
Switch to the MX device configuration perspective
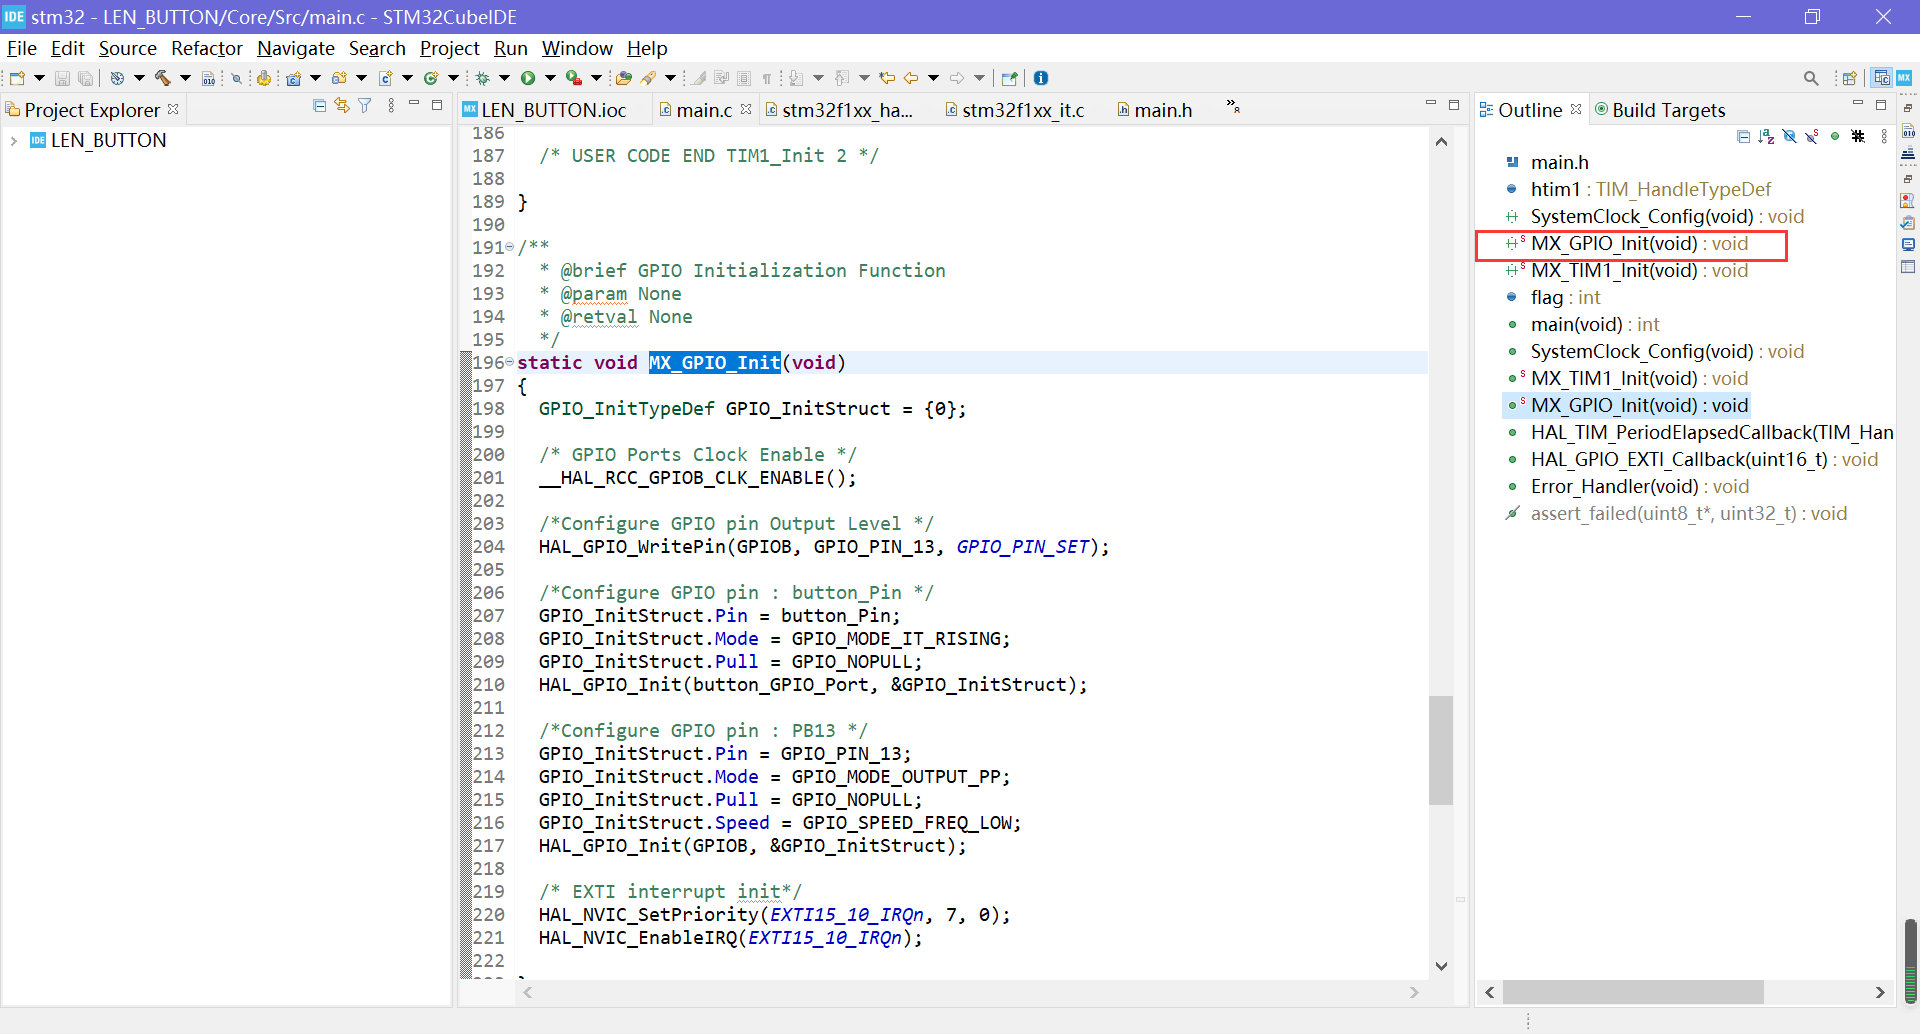(1904, 78)
